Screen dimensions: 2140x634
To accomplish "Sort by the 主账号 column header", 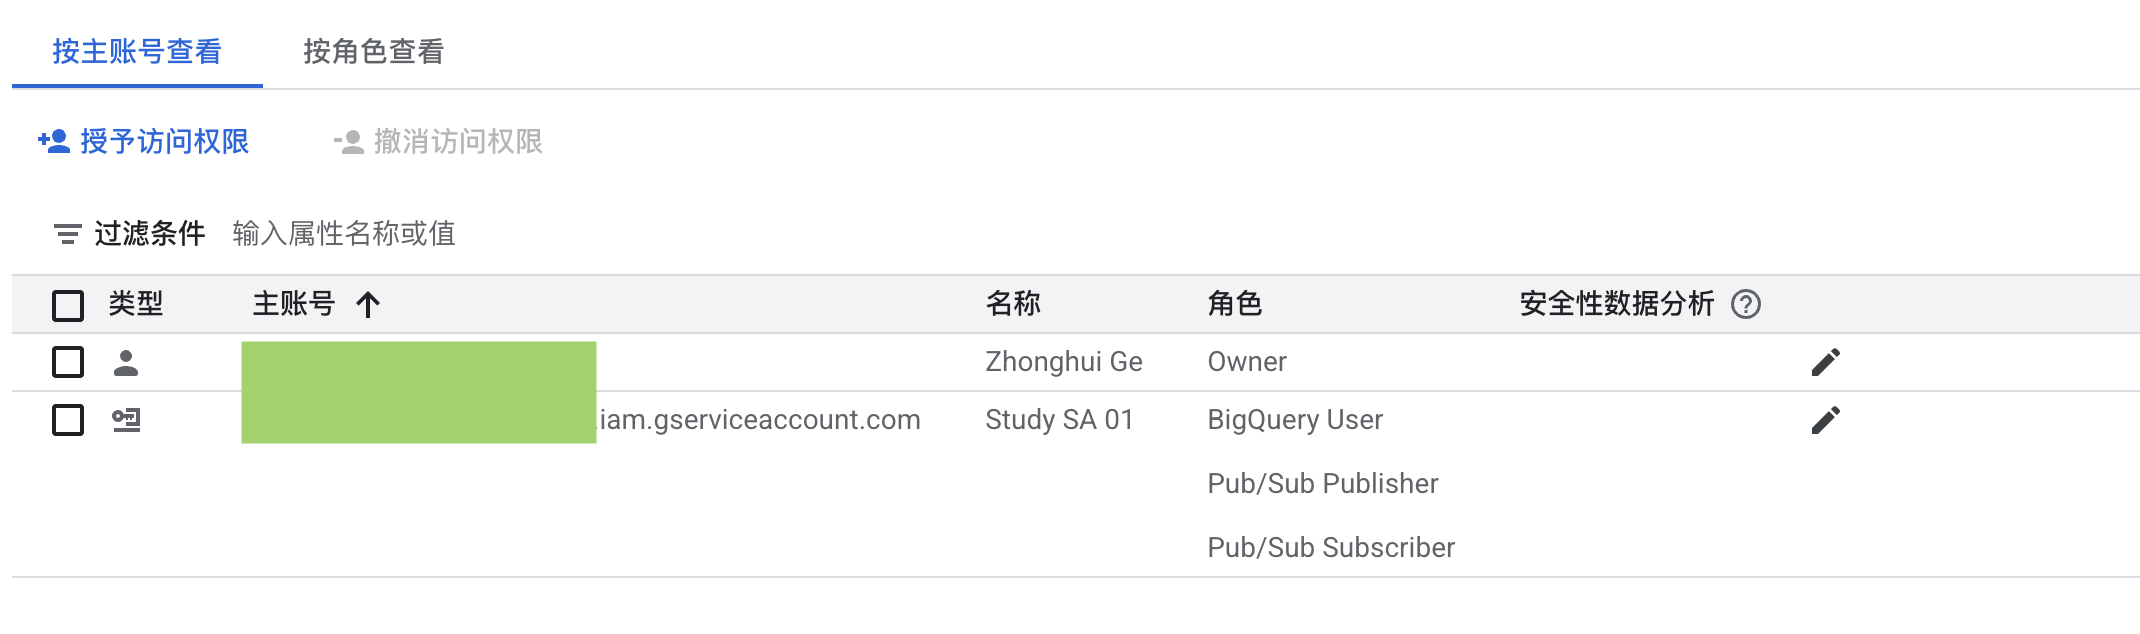I will point(293,304).
